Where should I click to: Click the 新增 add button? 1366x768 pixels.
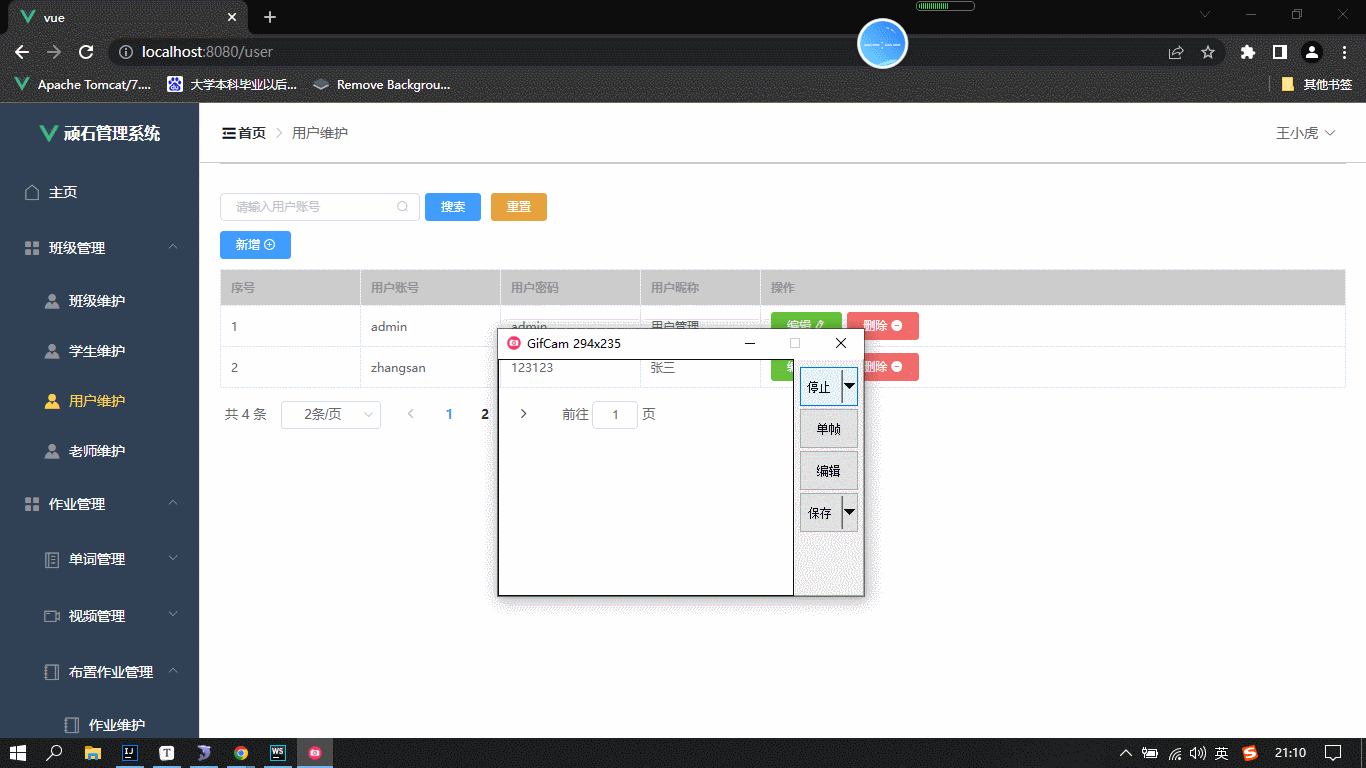(255, 245)
